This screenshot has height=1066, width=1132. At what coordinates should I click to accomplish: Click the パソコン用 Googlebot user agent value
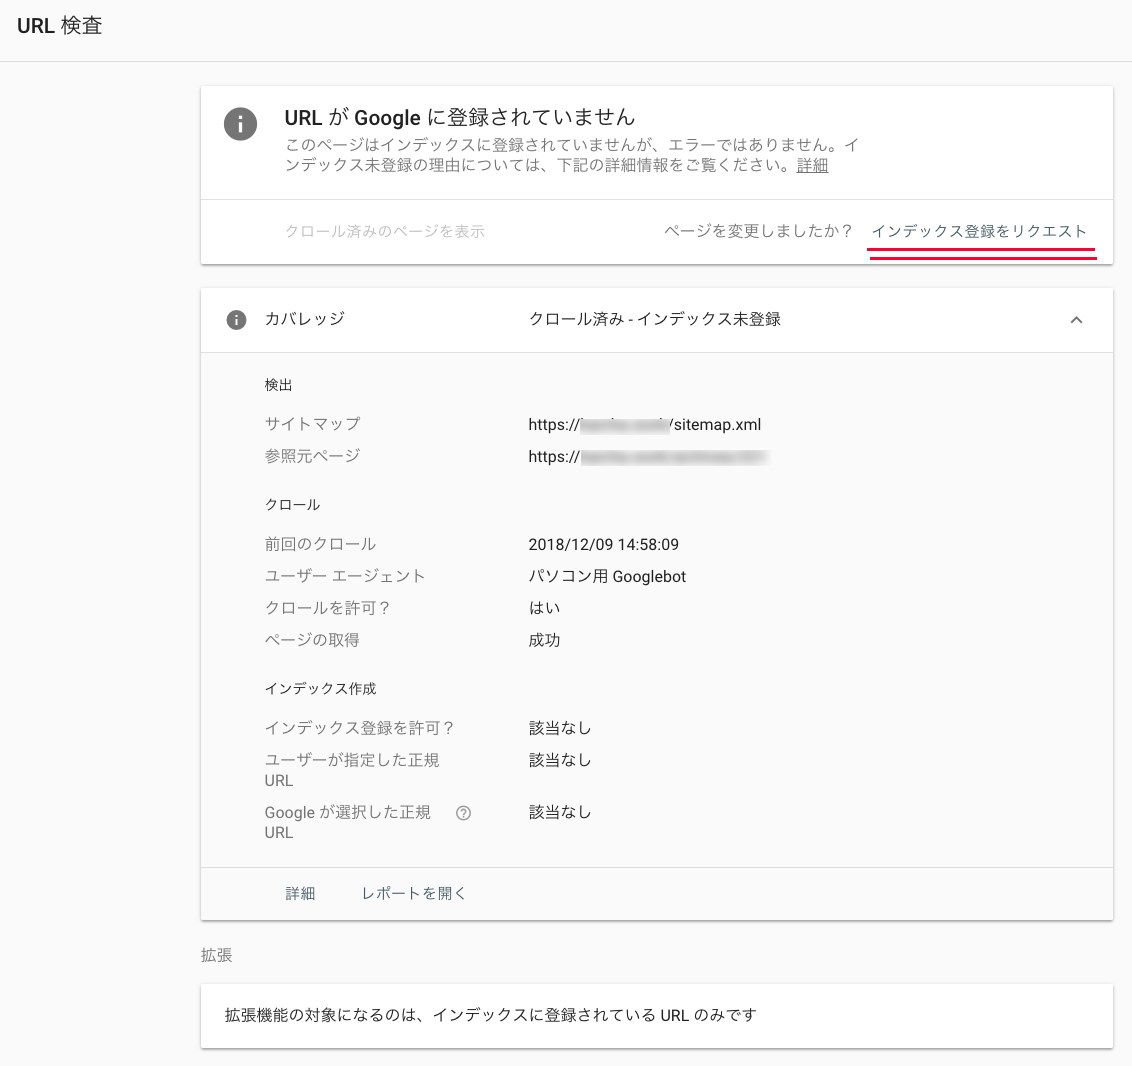click(607, 577)
